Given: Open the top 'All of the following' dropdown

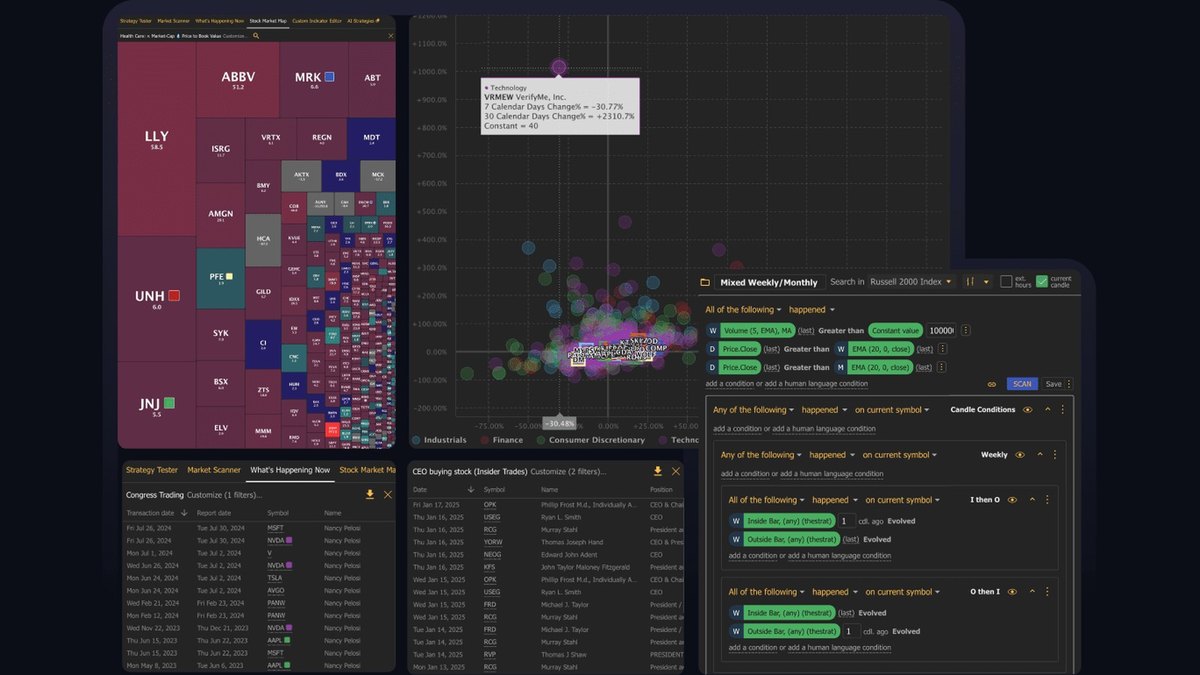Looking at the screenshot, I should (x=744, y=310).
